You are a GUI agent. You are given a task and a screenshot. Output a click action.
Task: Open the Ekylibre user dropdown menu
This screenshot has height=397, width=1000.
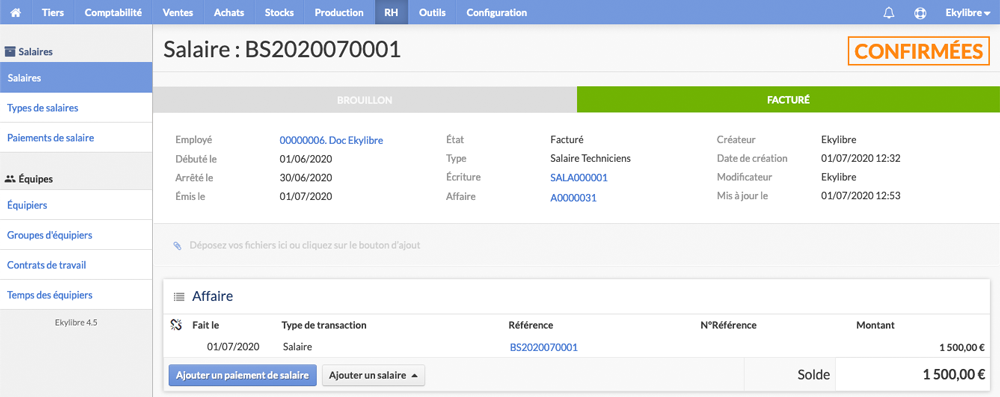(967, 12)
